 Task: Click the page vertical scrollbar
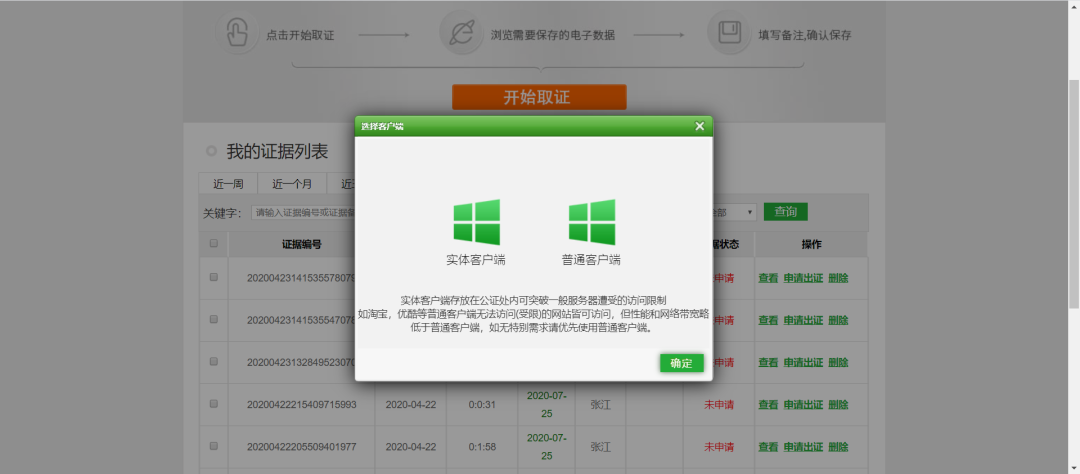1074,193
